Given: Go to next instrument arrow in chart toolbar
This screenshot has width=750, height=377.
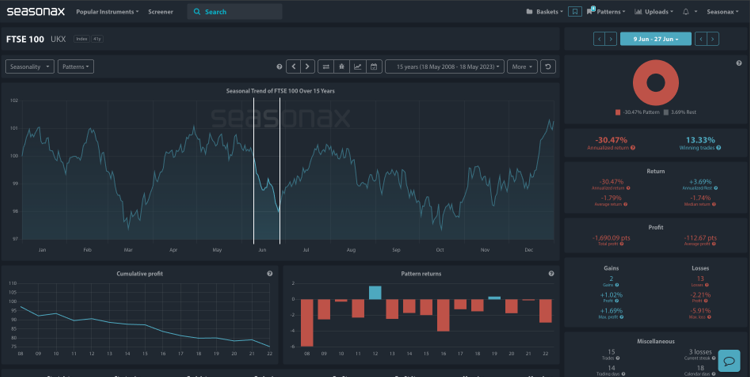Looking at the screenshot, I should tap(307, 67).
